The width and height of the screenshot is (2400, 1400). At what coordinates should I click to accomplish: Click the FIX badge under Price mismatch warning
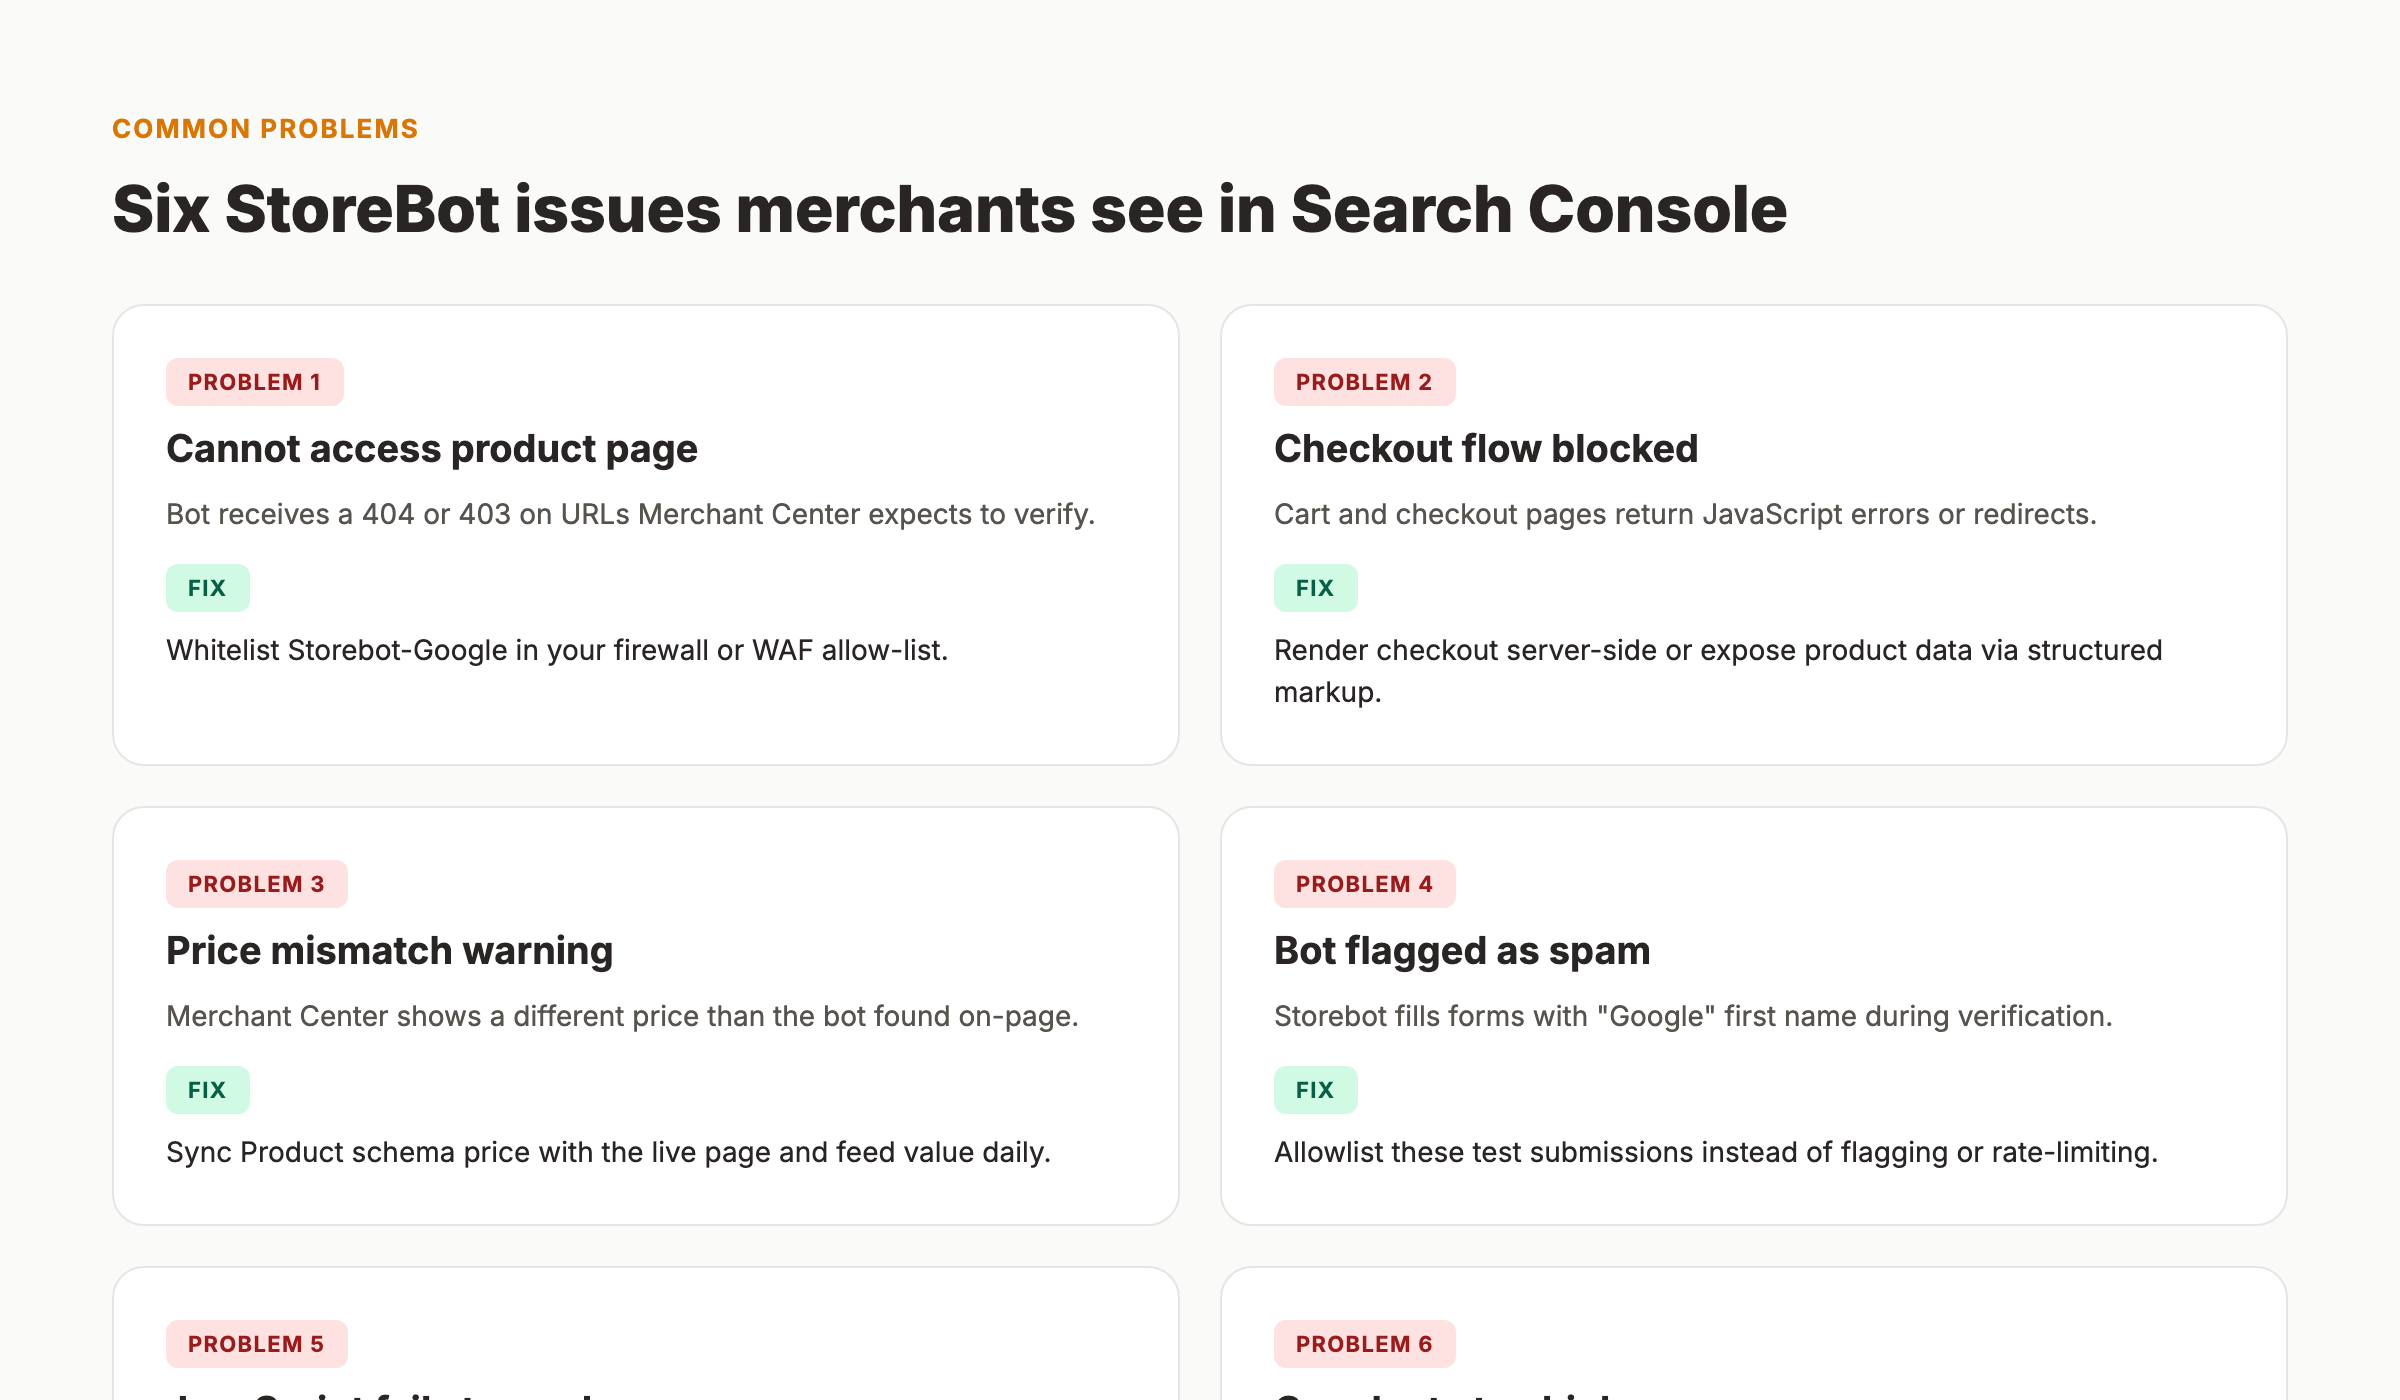point(208,1090)
